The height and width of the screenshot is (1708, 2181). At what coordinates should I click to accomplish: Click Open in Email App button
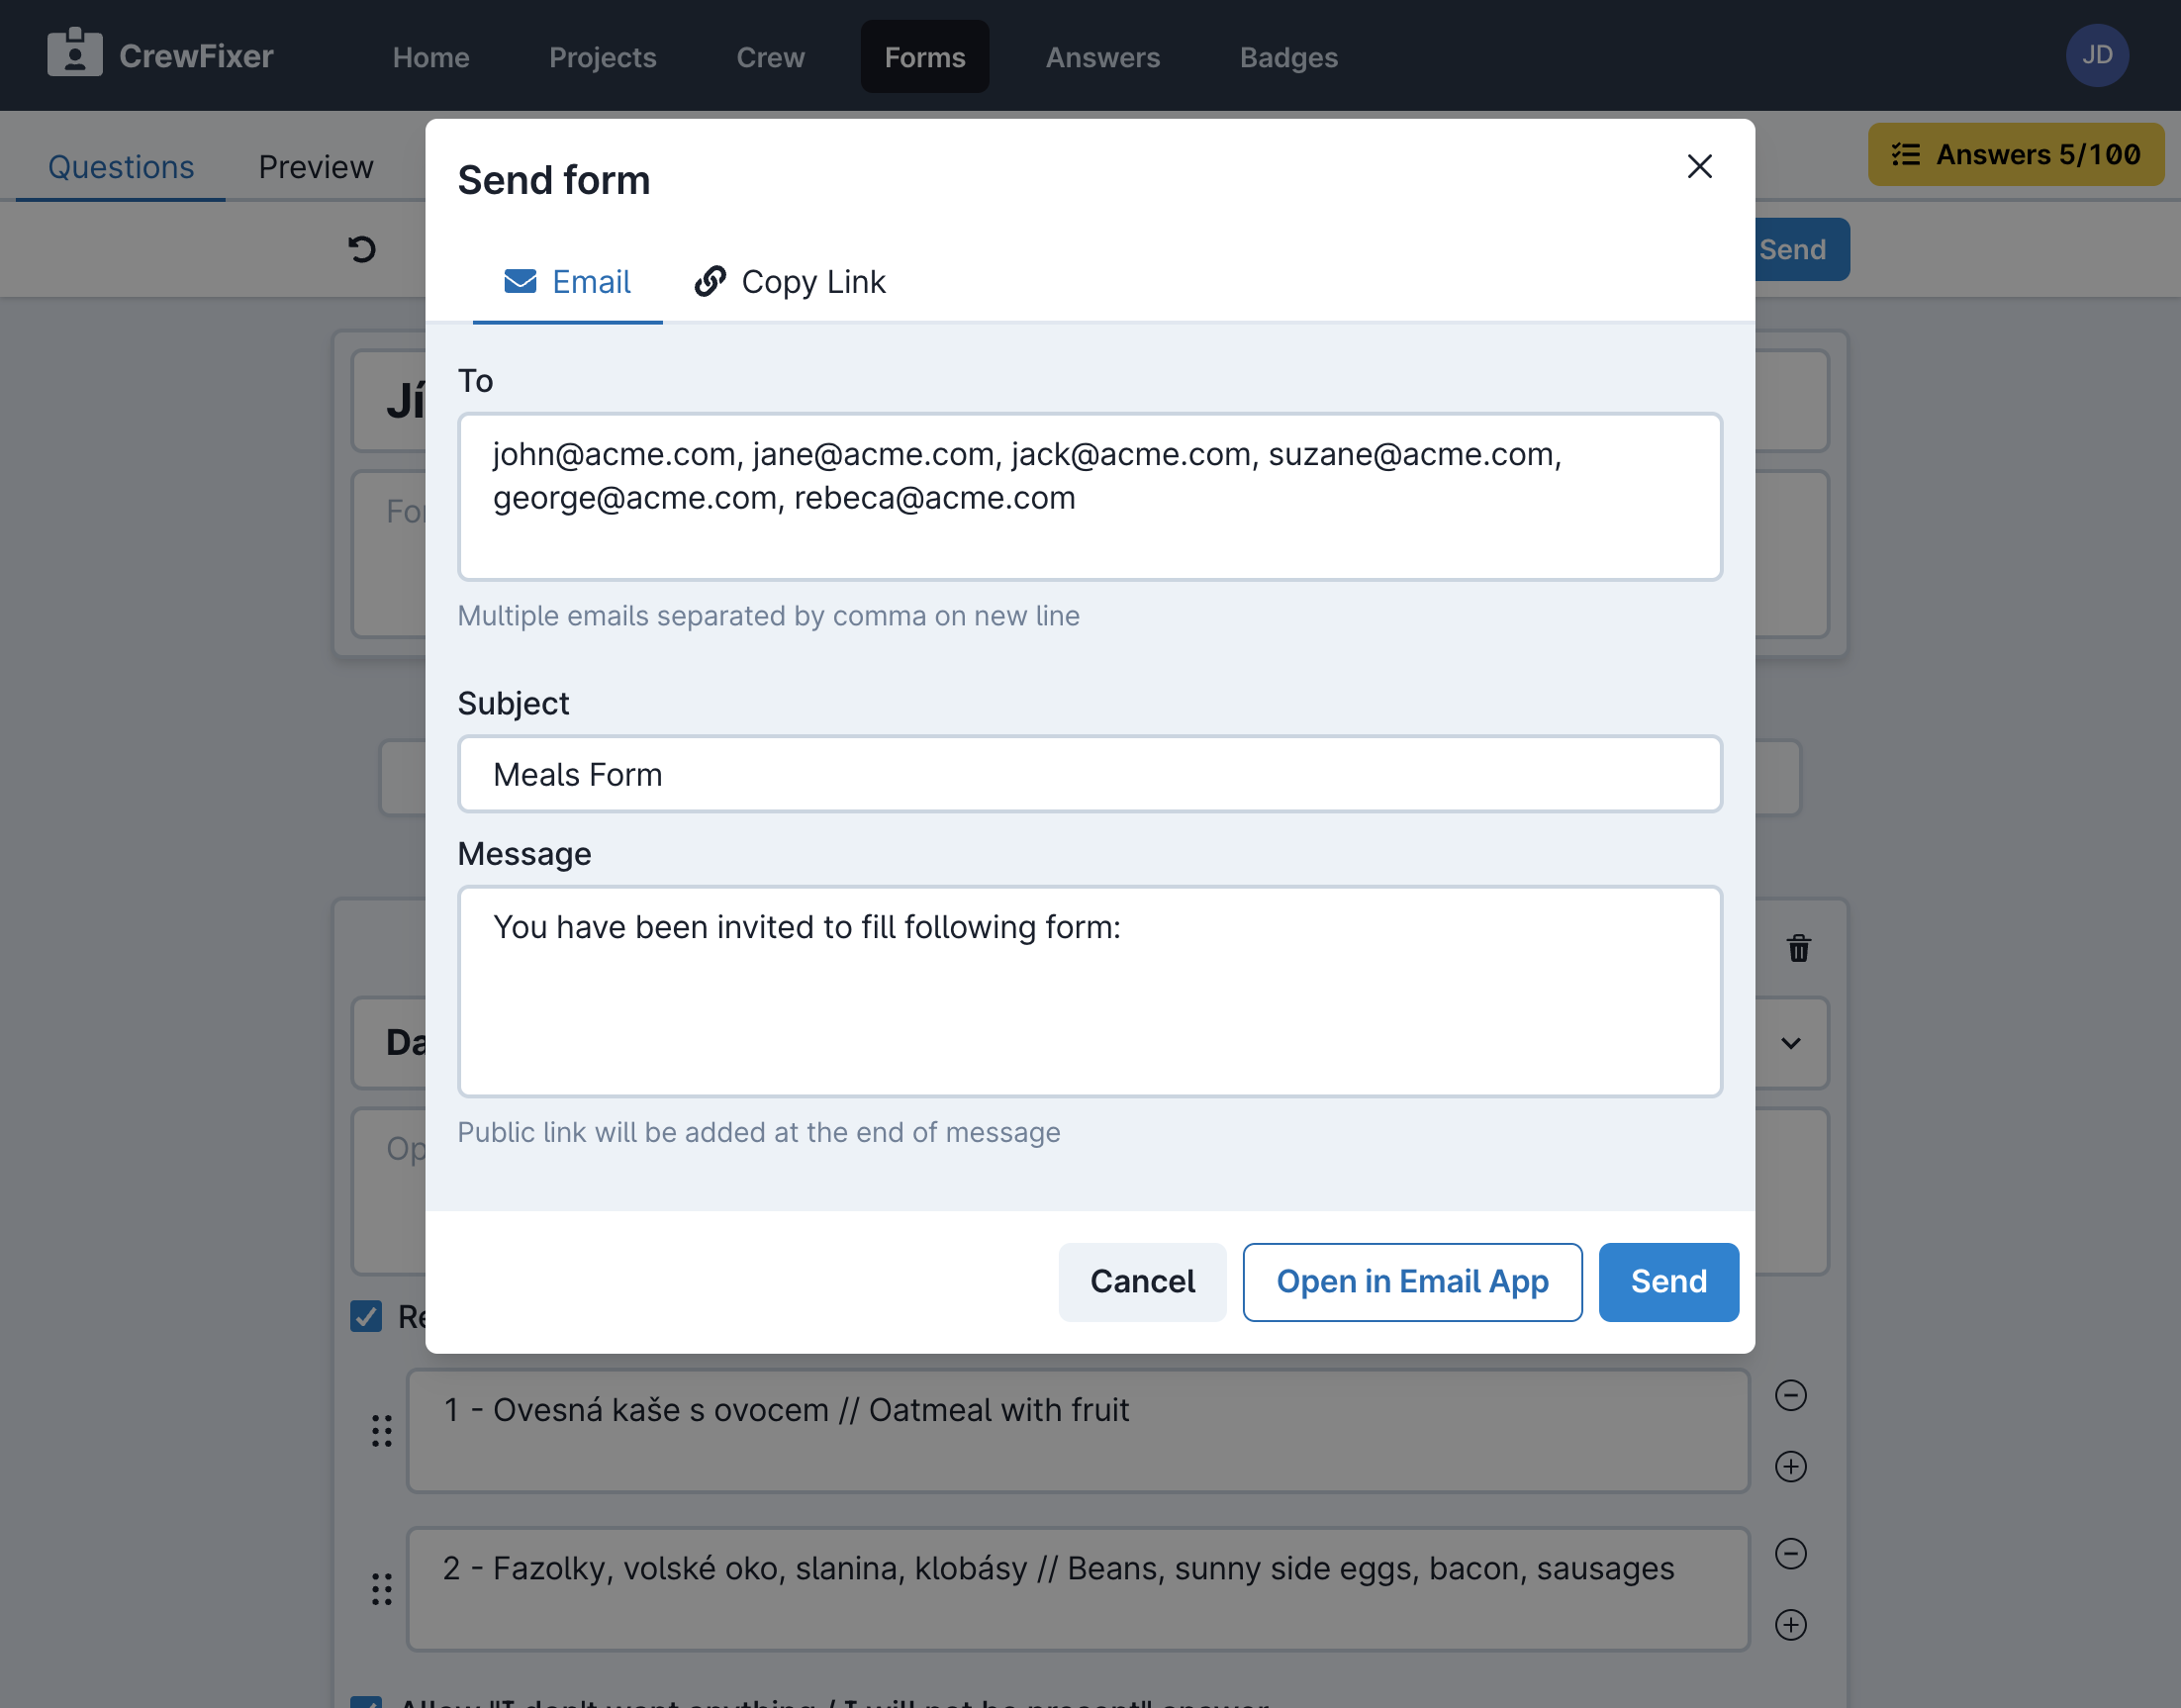click(1411, 1281)
